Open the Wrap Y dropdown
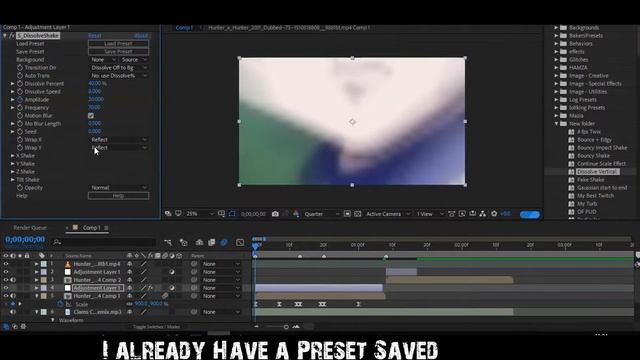The height and width of the screenshot is (360, 640). pos(118,148)
